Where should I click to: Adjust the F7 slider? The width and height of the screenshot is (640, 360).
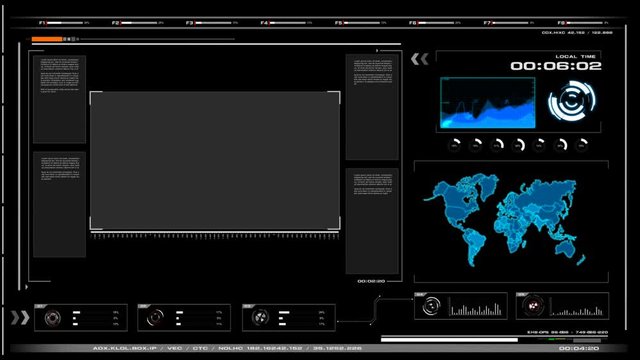pyautogui.click(x=511, y=23)
